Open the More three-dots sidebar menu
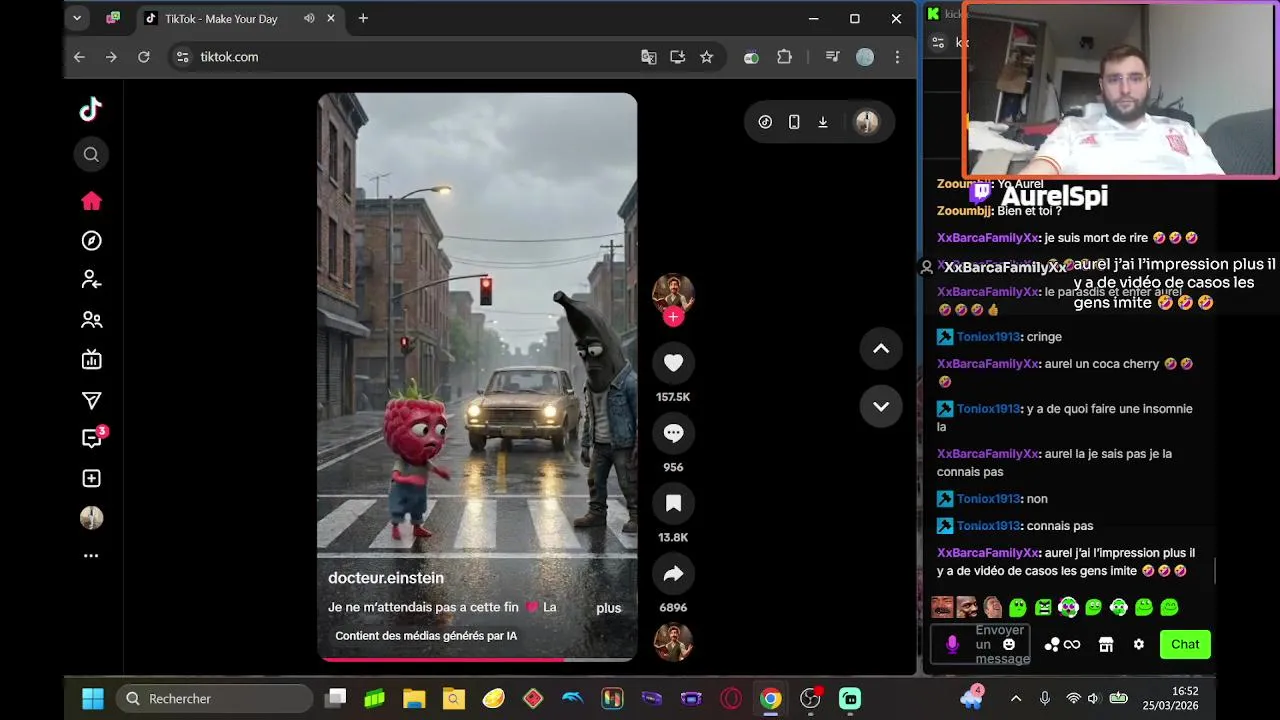The width and height of the screenshot is (1280, 720). 91,556
